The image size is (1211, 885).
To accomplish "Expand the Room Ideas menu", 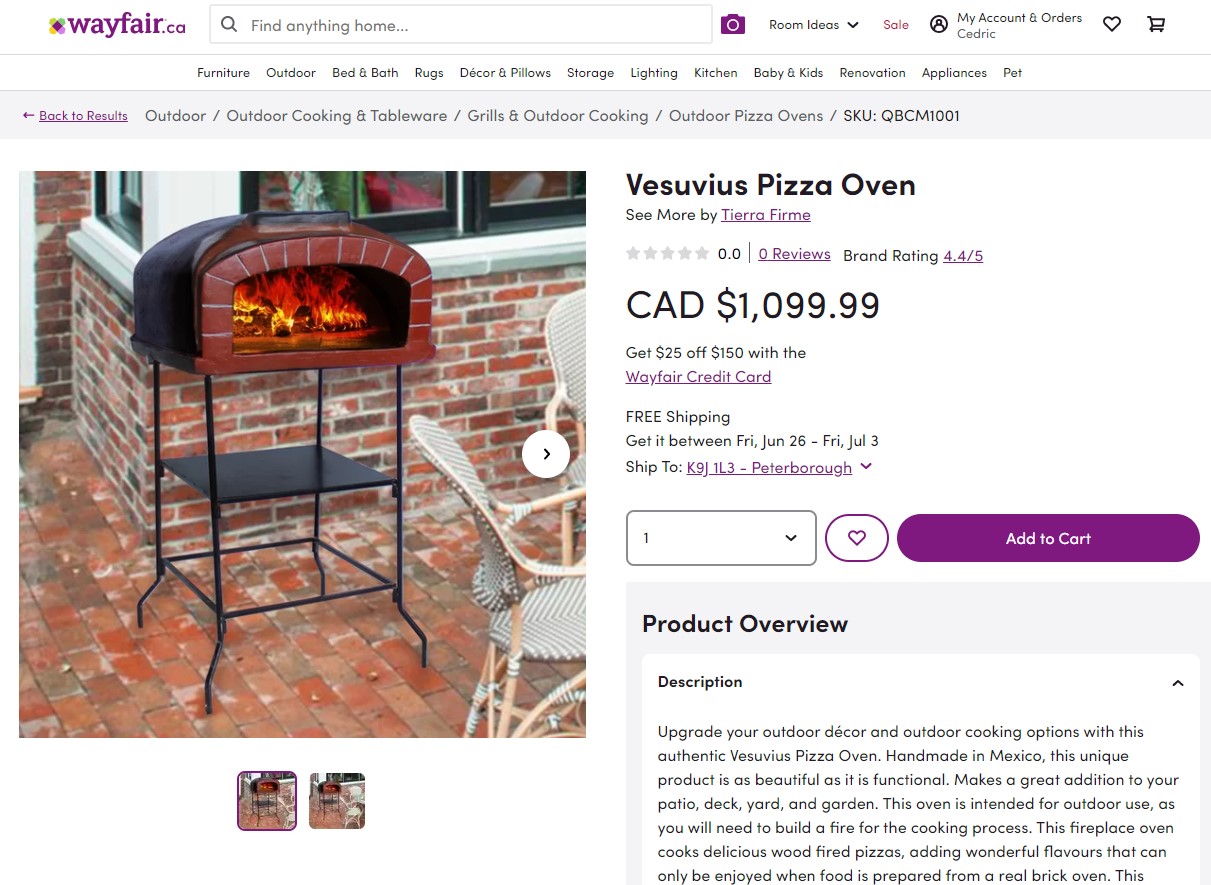I will (x=813, y=25).
